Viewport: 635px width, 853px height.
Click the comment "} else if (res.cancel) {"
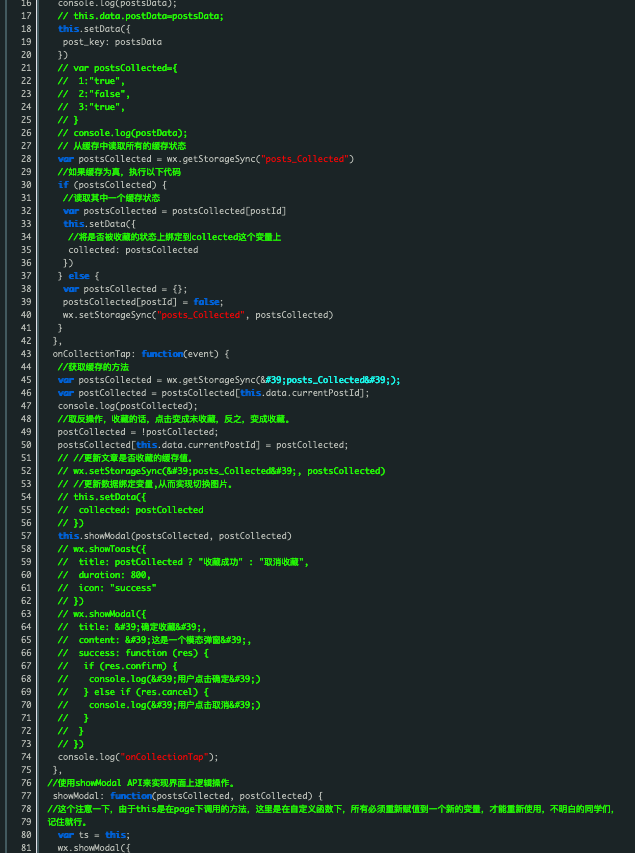[x=146, y=692]
